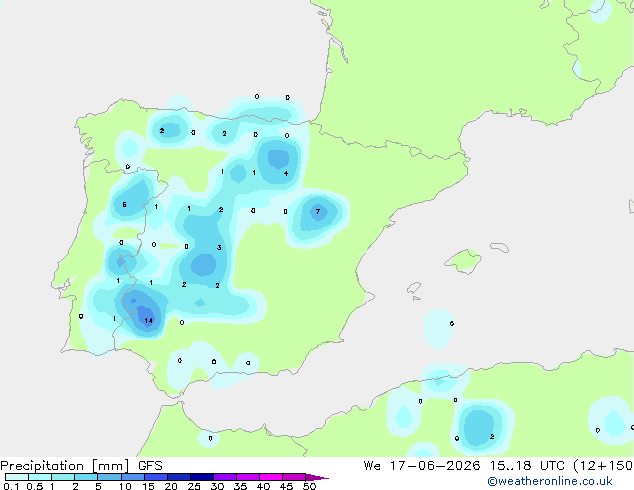Click the legend label "20"
The width and height of the screenshot is (634, 490).
(171, 486)
